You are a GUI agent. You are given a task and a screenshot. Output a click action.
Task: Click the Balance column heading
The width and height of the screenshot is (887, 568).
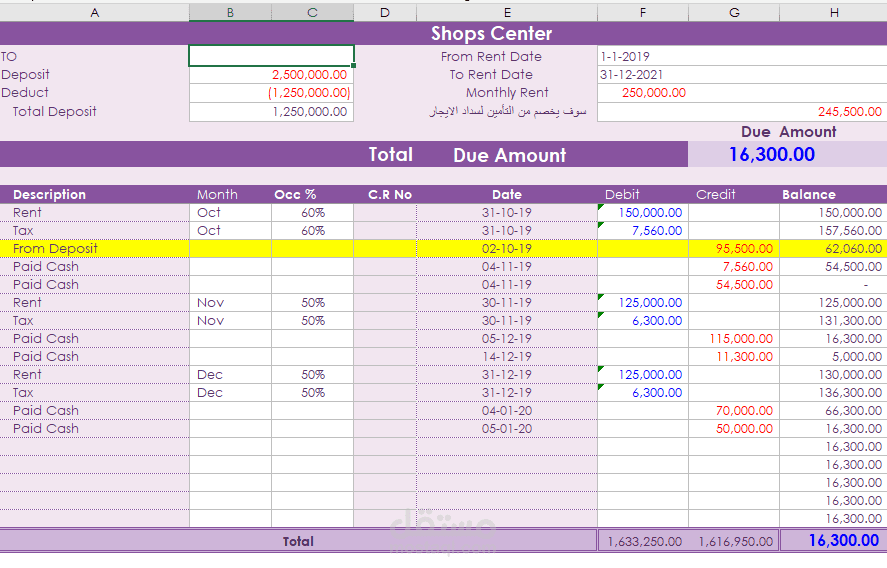pyautogui.click(x=808, y=195)
